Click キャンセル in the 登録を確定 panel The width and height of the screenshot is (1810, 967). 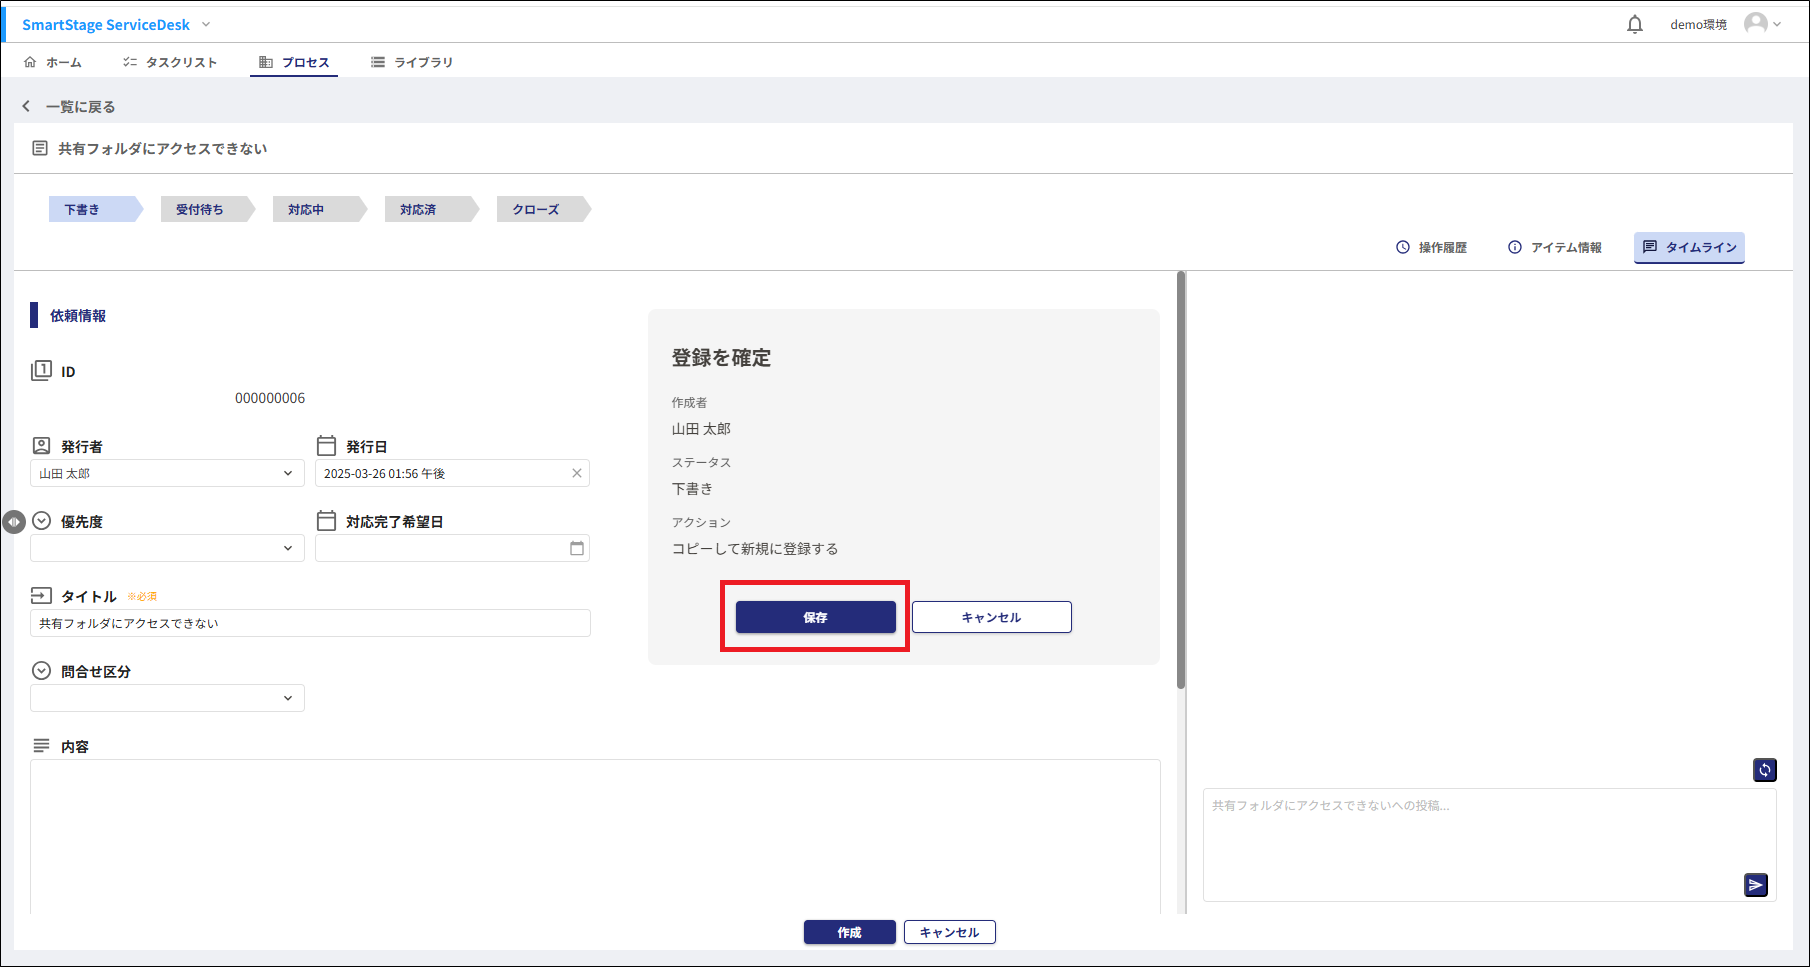coord(991,617)
